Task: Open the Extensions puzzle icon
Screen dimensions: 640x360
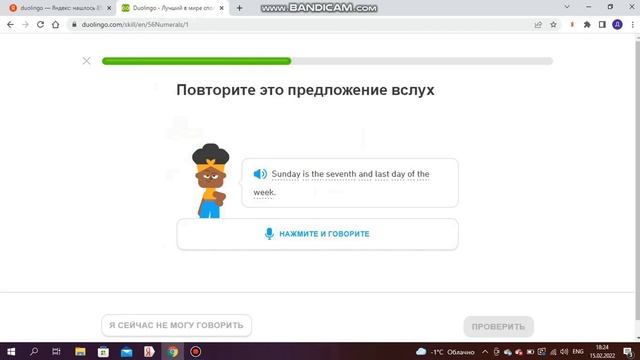Action: pos(587,24)
